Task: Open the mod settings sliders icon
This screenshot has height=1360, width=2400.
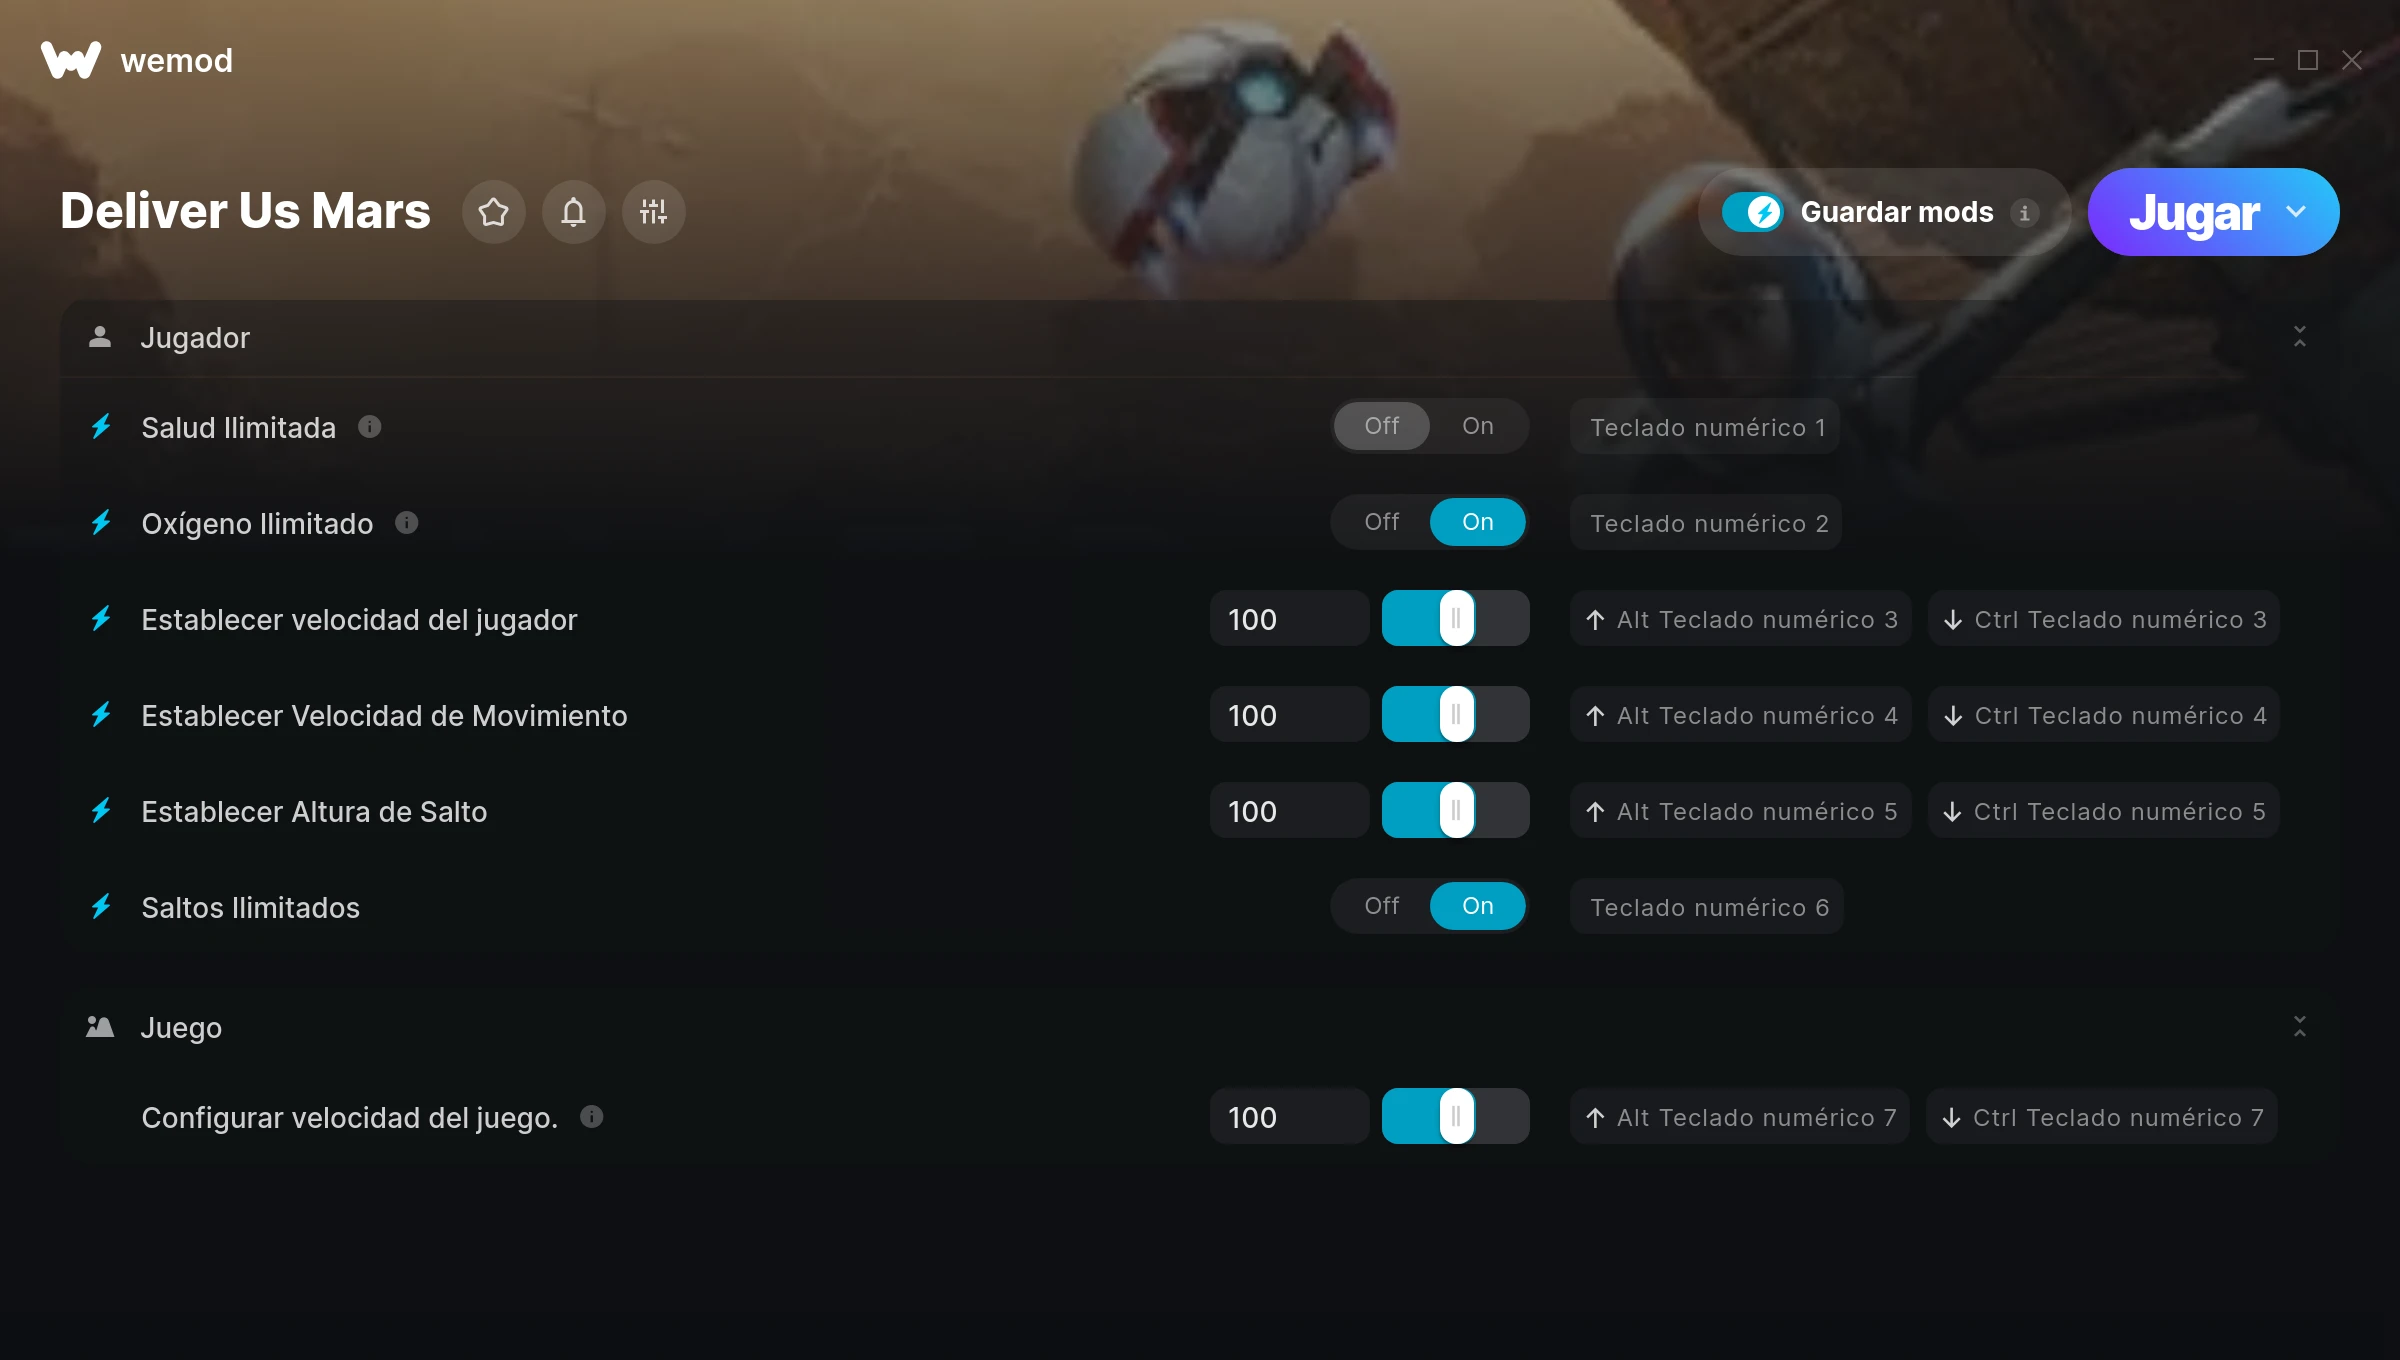Action: [653, 212]
